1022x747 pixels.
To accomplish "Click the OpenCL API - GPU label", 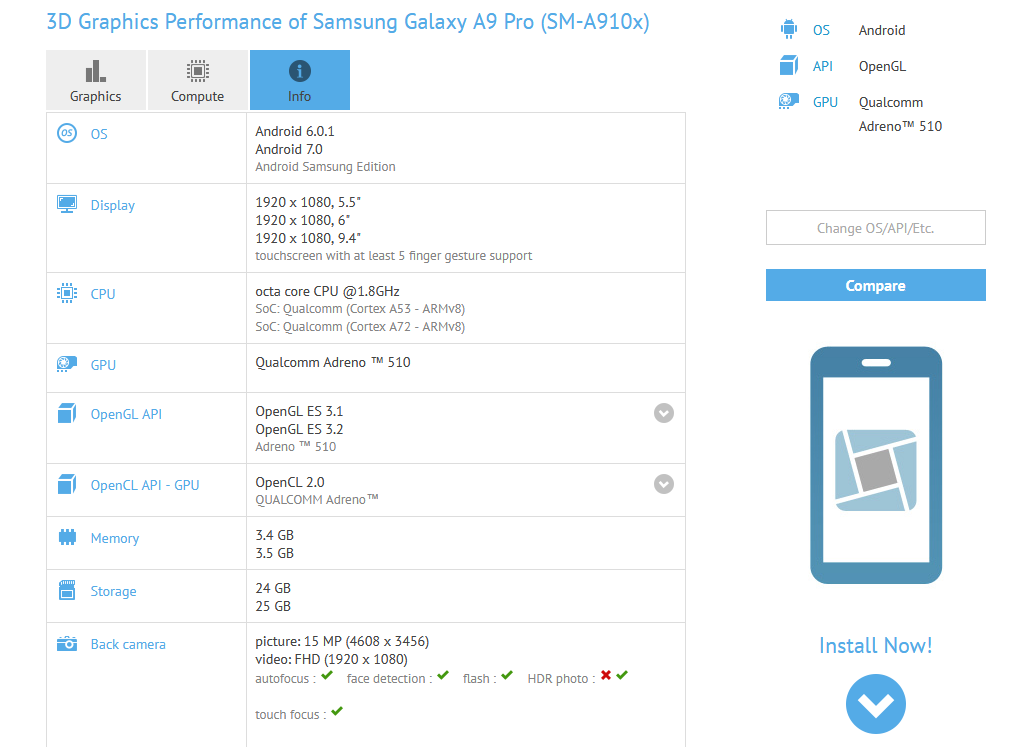I will [145, 486].
